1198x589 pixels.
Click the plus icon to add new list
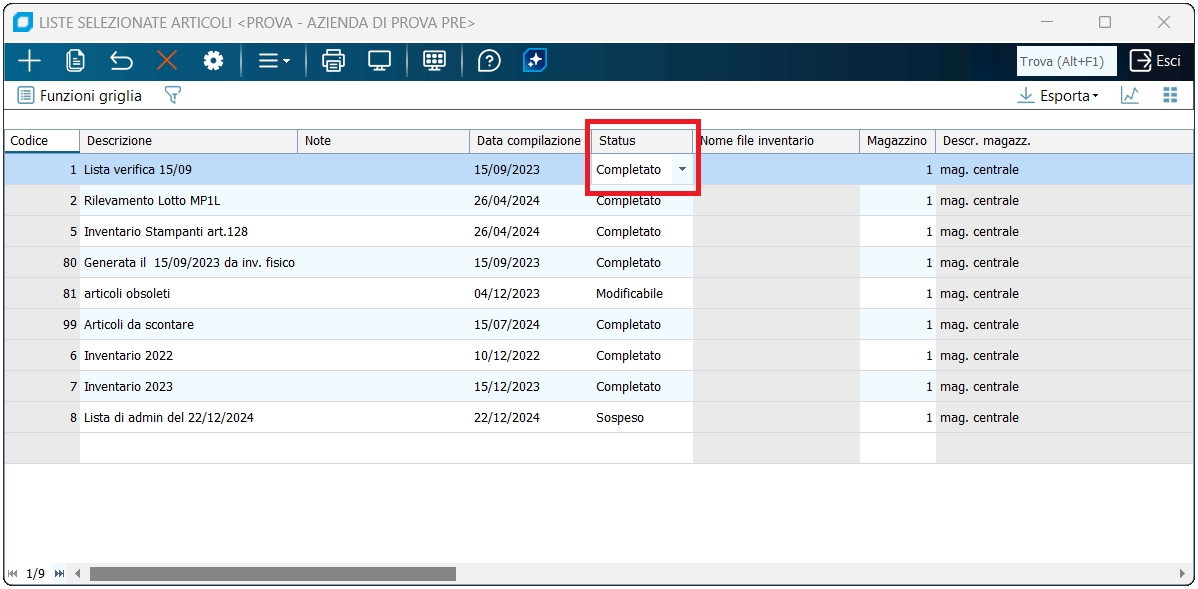click(x=29, y=61)
